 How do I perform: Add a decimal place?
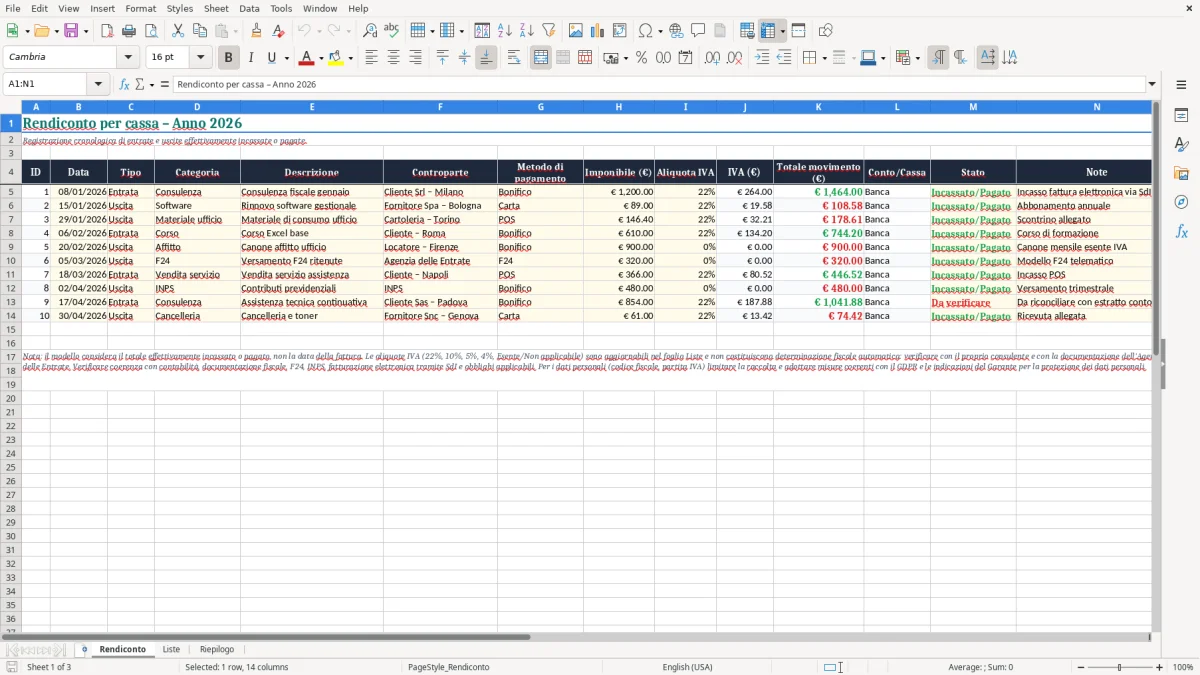coord(712,58)
